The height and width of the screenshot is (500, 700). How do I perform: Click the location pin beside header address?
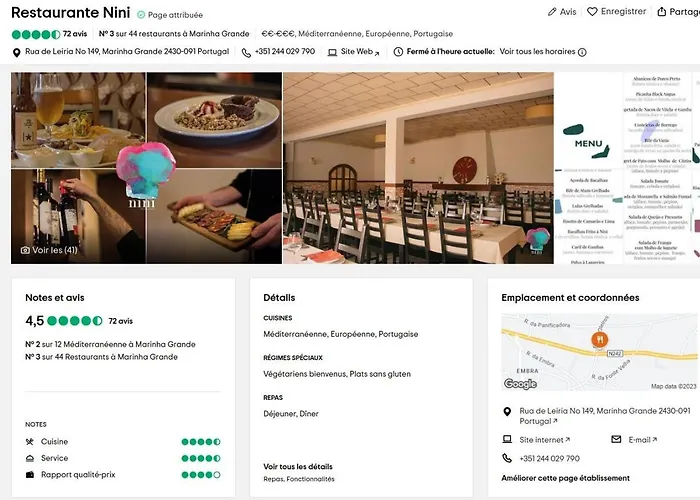16,52
